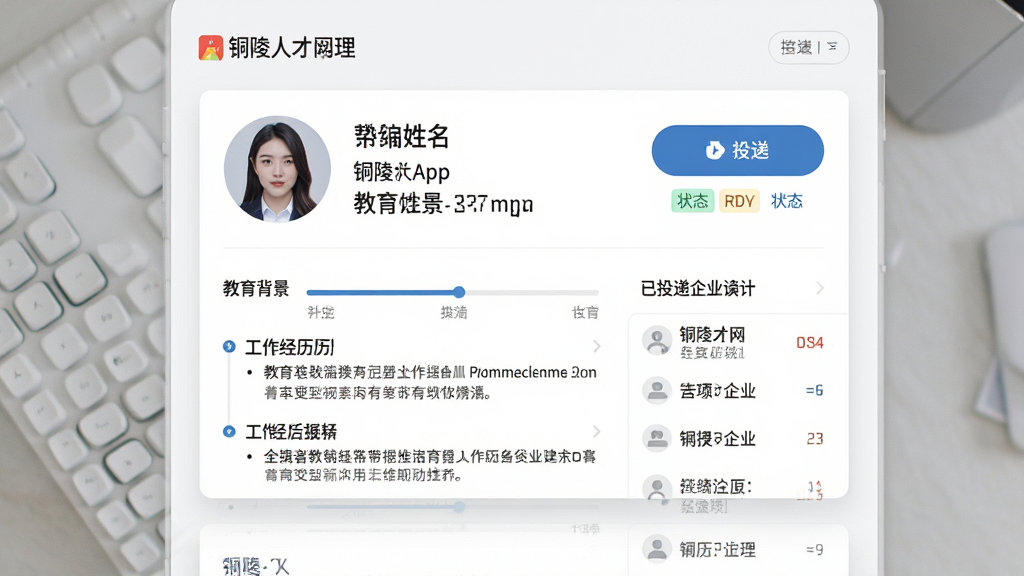Click the play icon inside 投递 button
This screenshot has height=576, width=1024.
click(x=714, y=150)
